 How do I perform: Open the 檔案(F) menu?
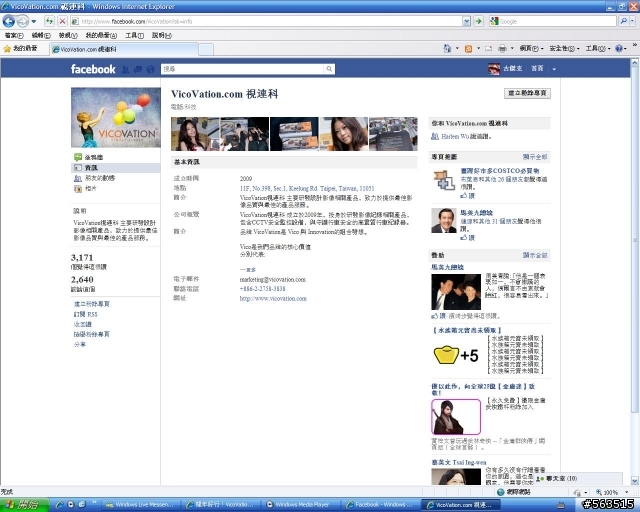[13, 36]
